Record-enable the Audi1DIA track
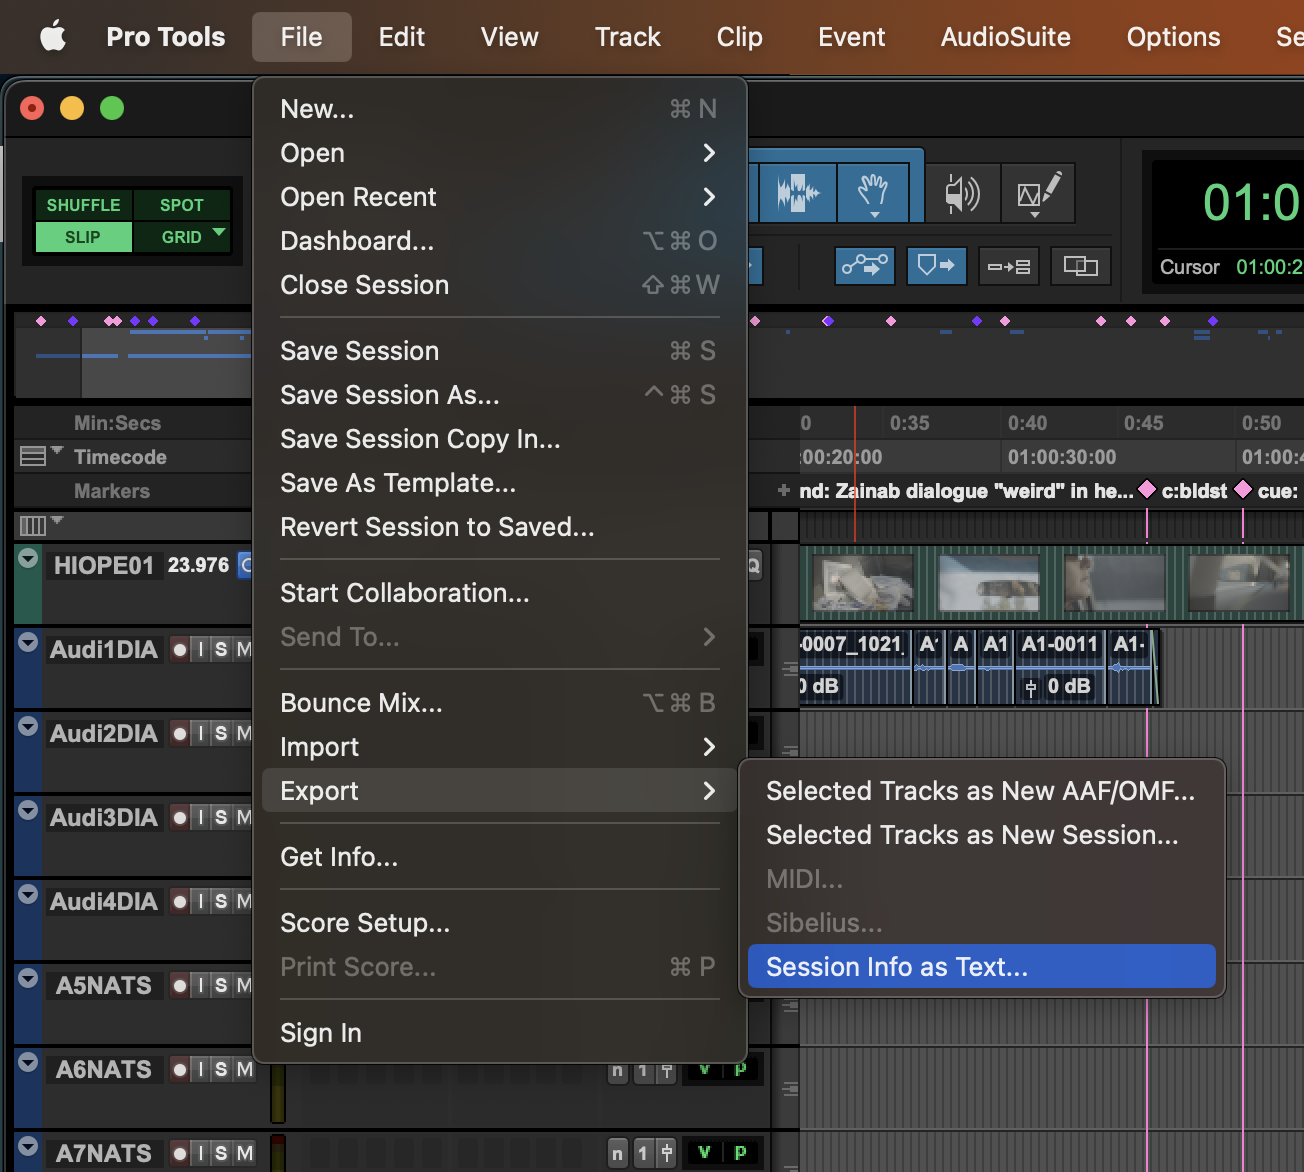The width and height of the screenshot is (1304, 1172). click(x=179, y=649)
